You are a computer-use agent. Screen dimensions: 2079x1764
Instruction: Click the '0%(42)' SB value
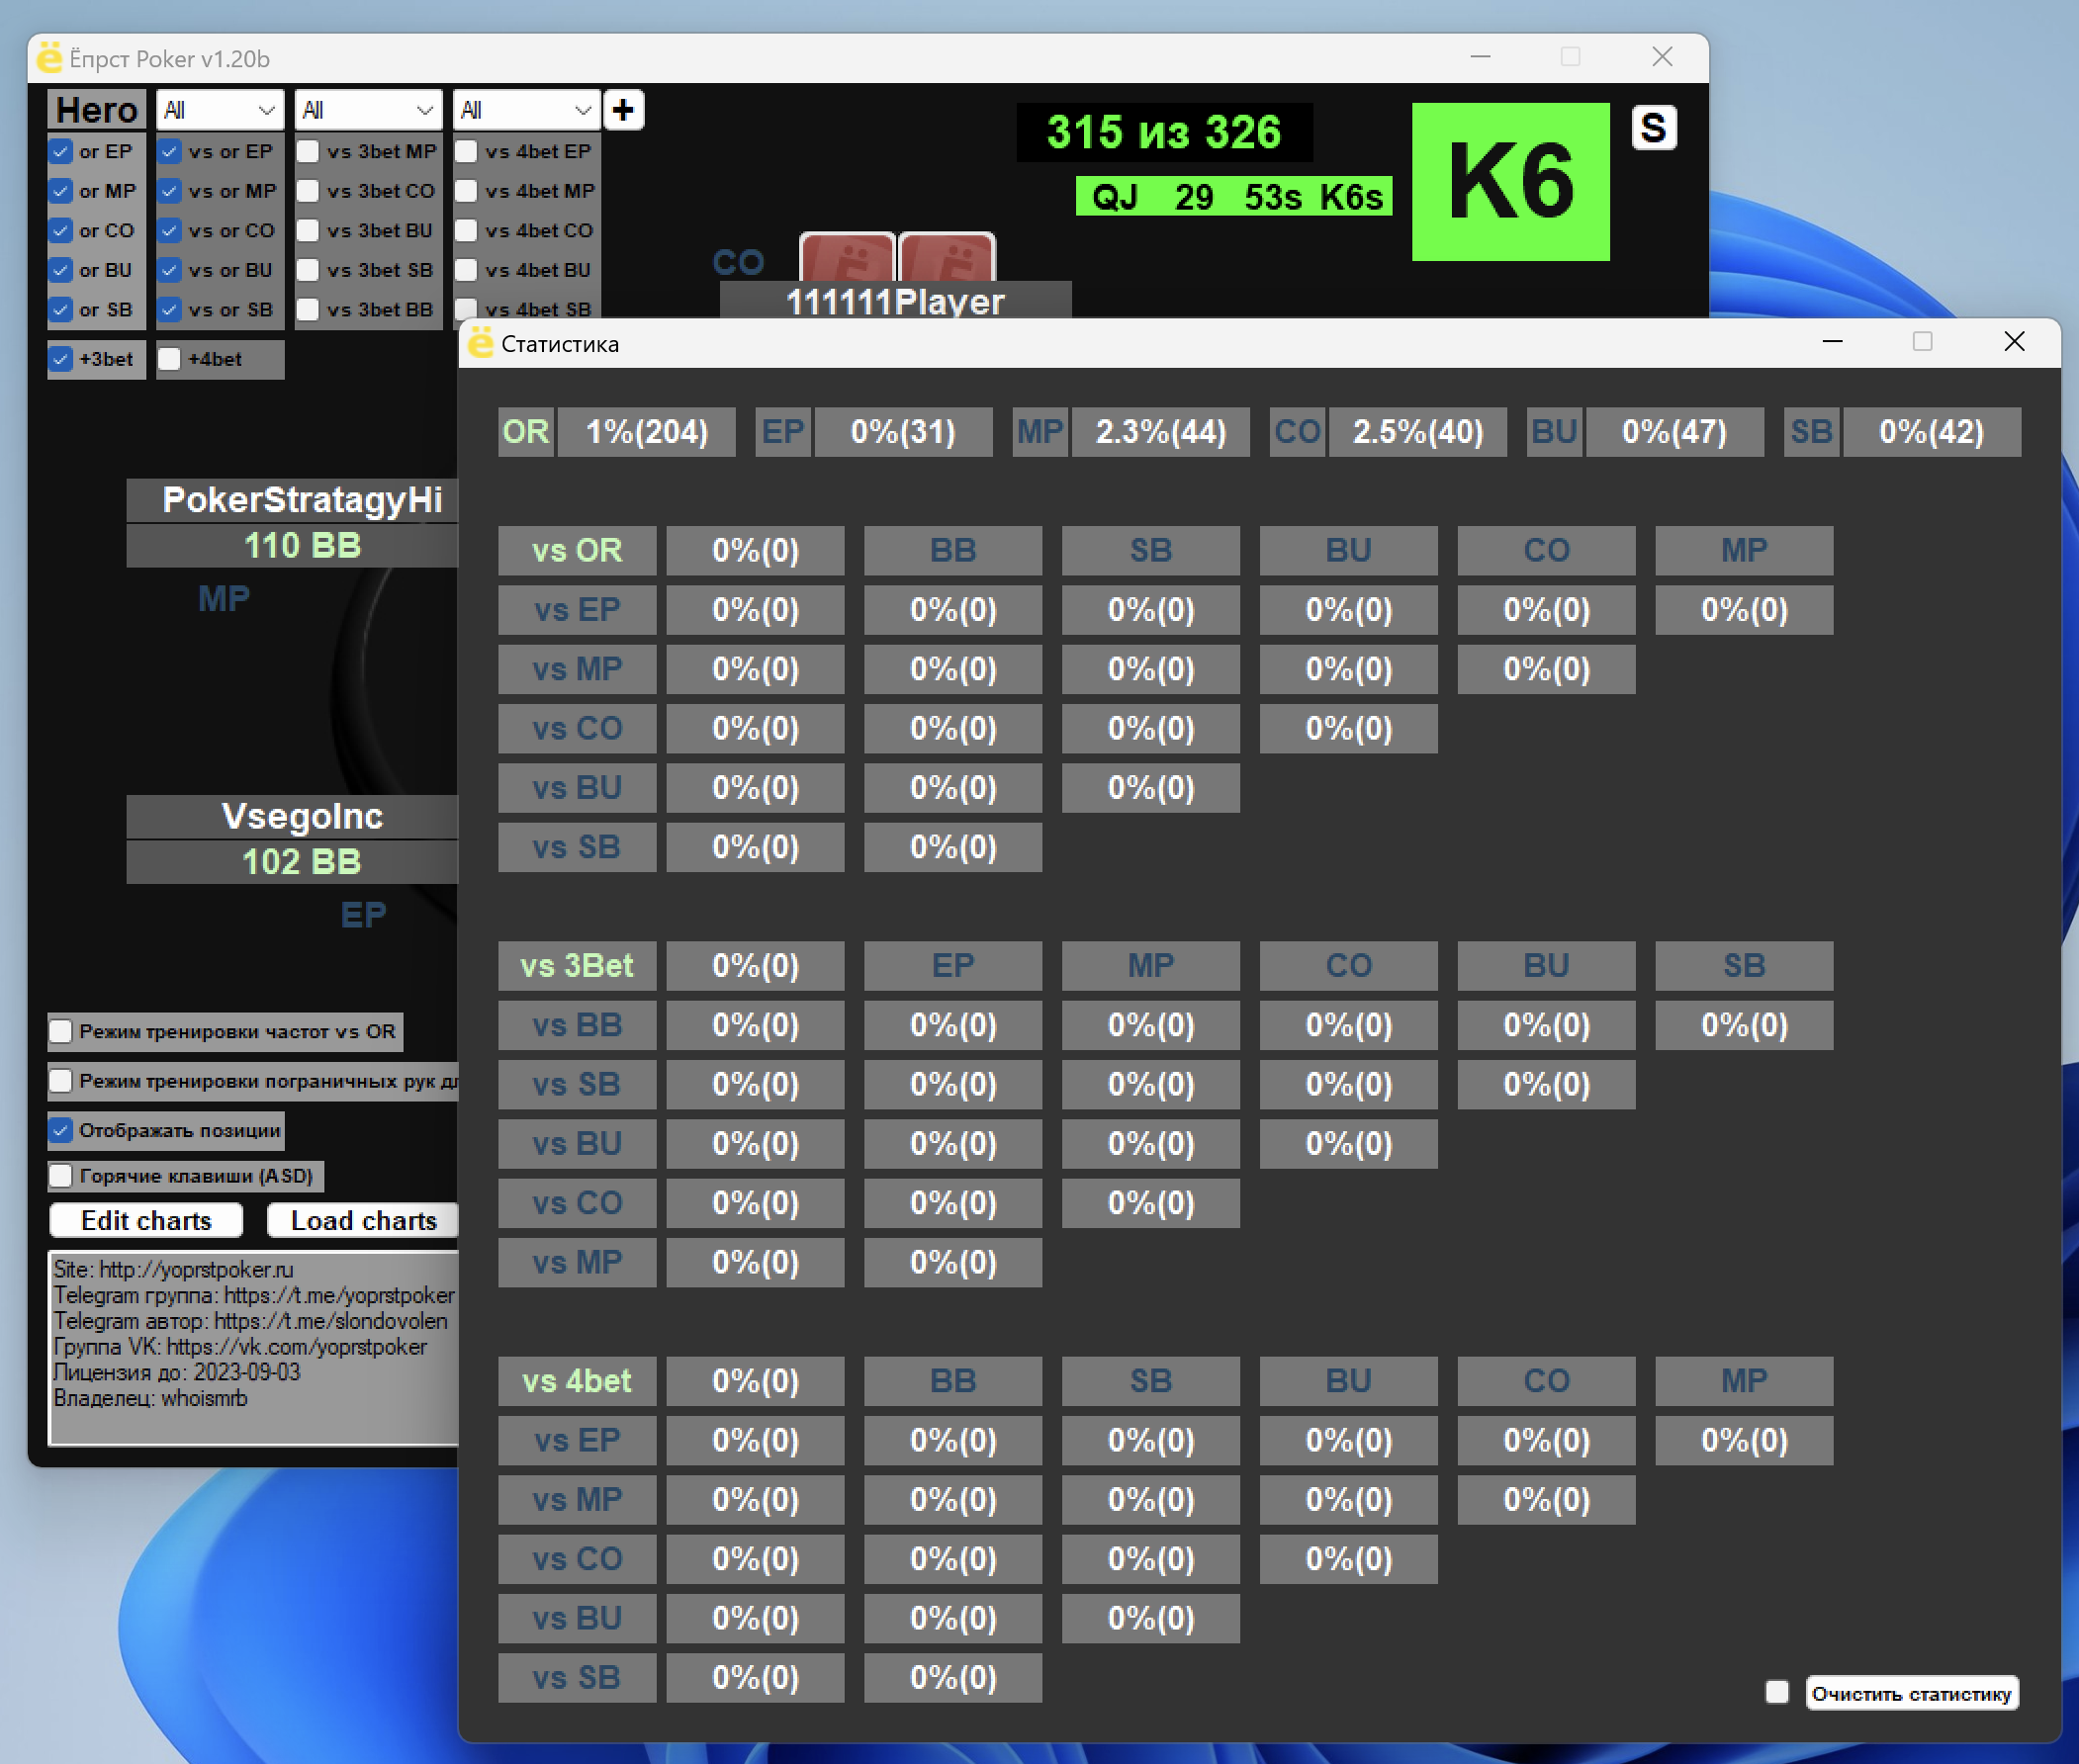tap(1931, 432)
